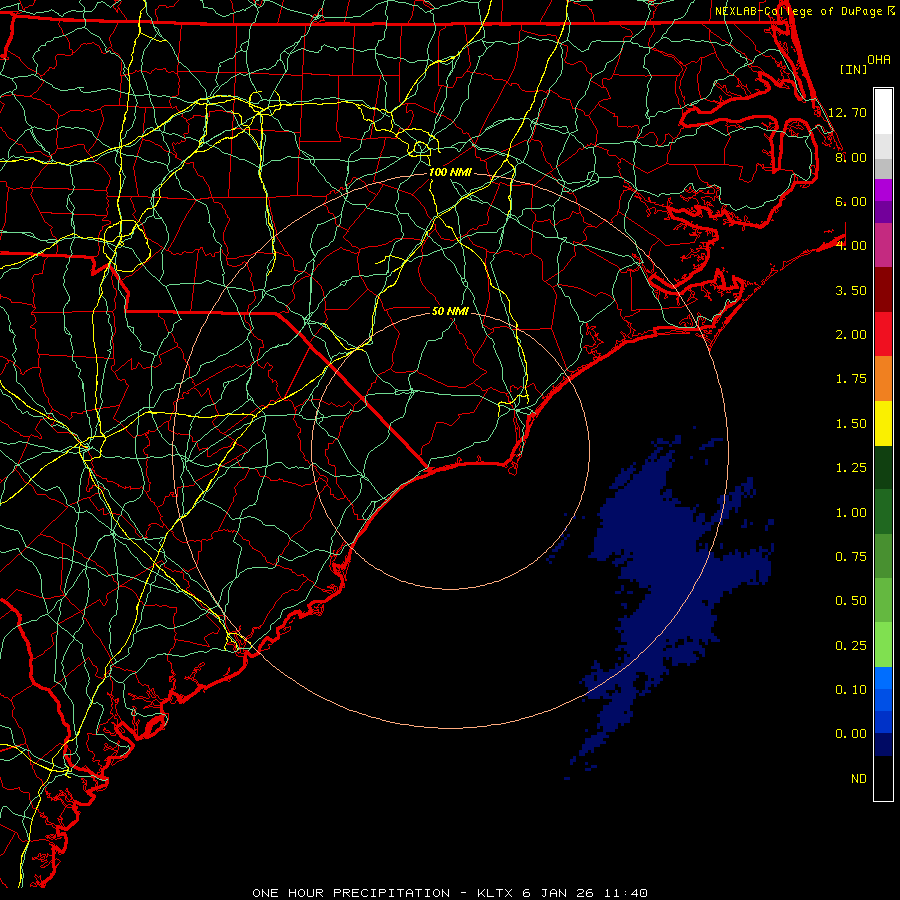
Task: Click the [IN] units label
Action: [854, 69]
